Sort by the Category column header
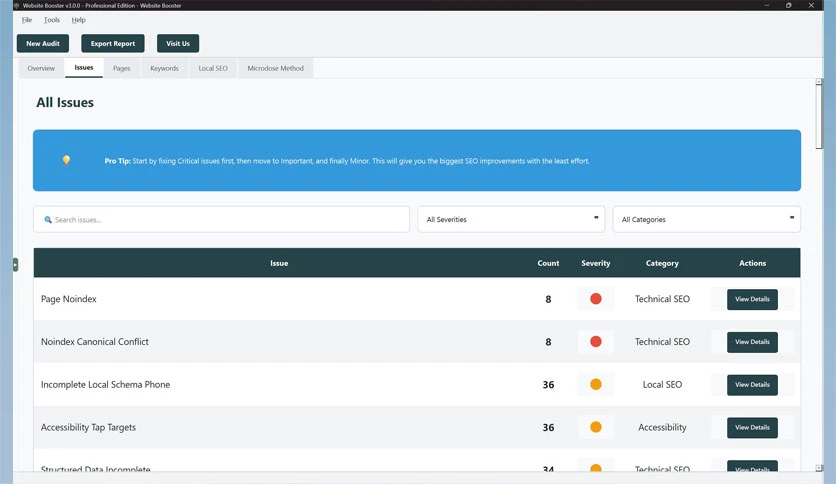This screenshot has width=836, height=484. [x=662, y=263]
